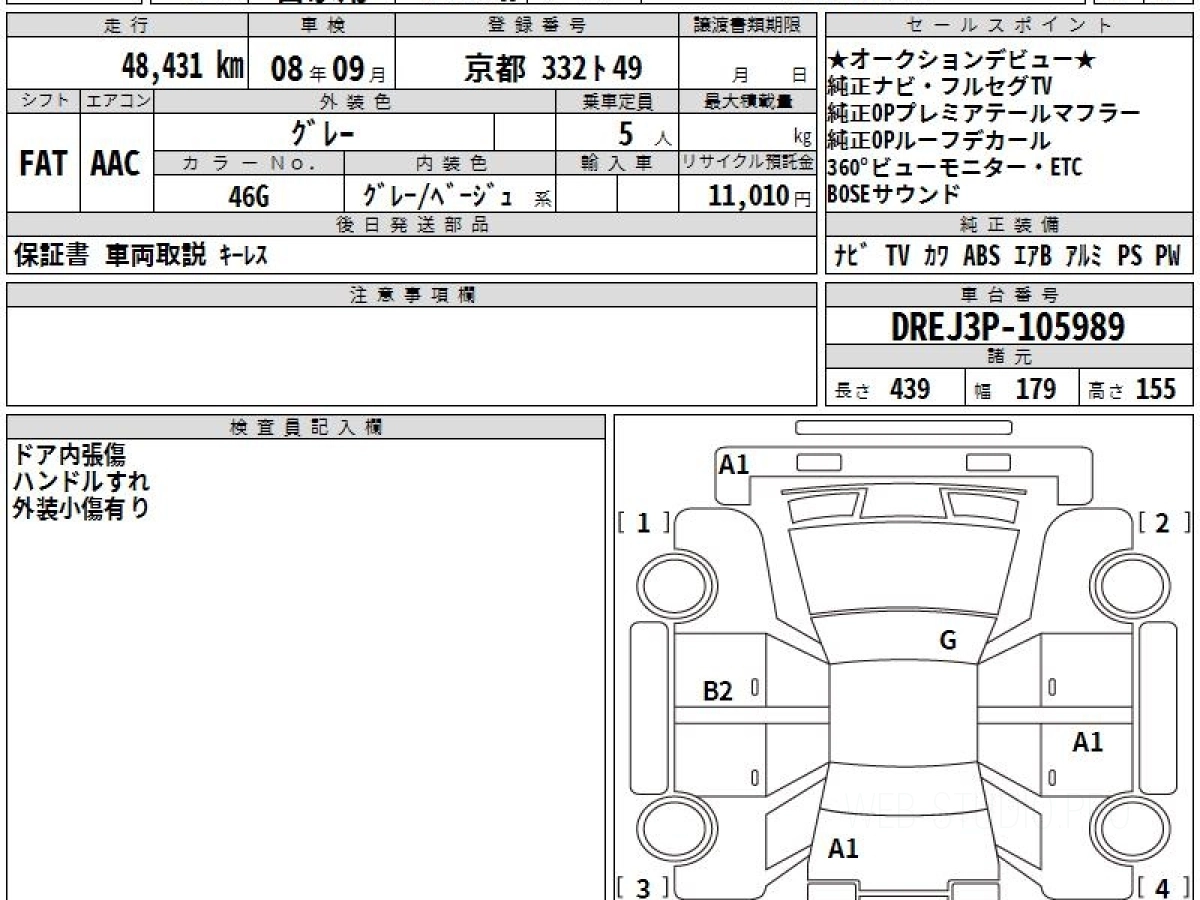Select chassis number DREJ3P-105989
Image resolution: width=1200 pixels, height=900 pixels.
click(1008, 327)
